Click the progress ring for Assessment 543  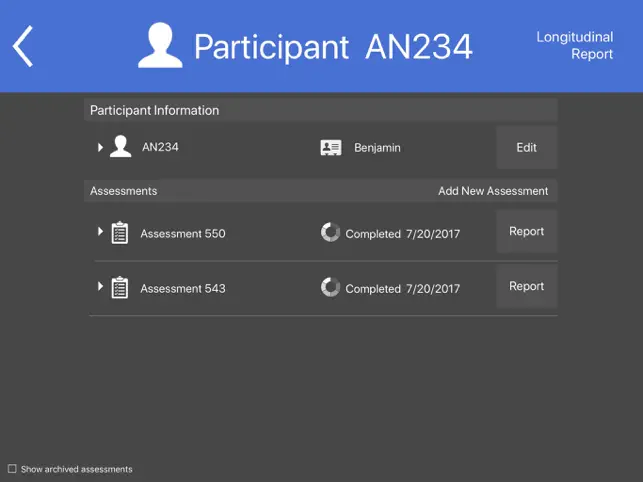click(x=331, y=287)
